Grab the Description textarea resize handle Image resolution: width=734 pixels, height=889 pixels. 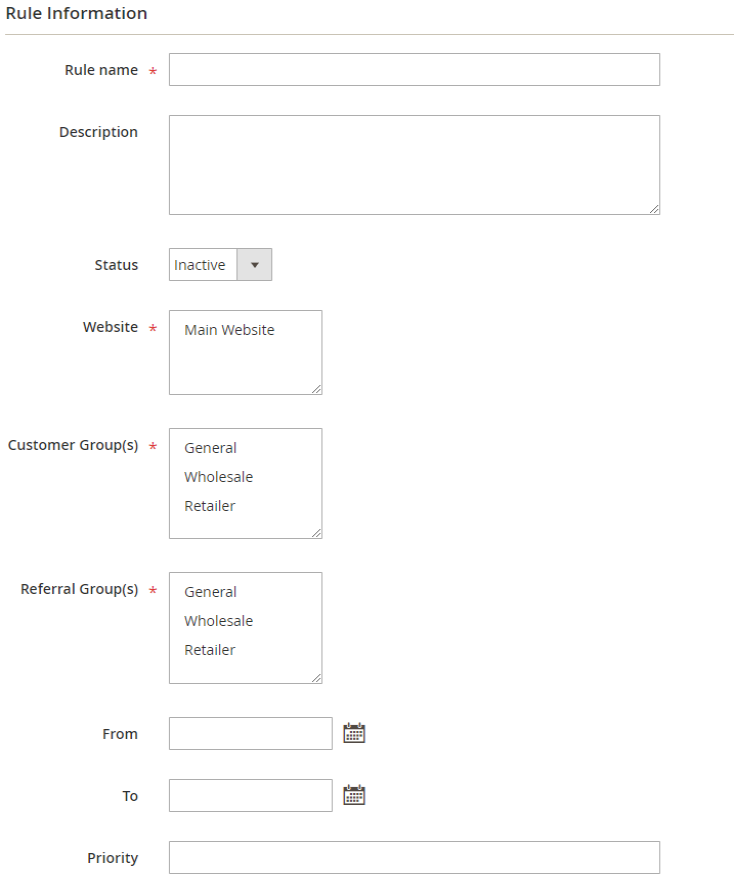point(654,209)
